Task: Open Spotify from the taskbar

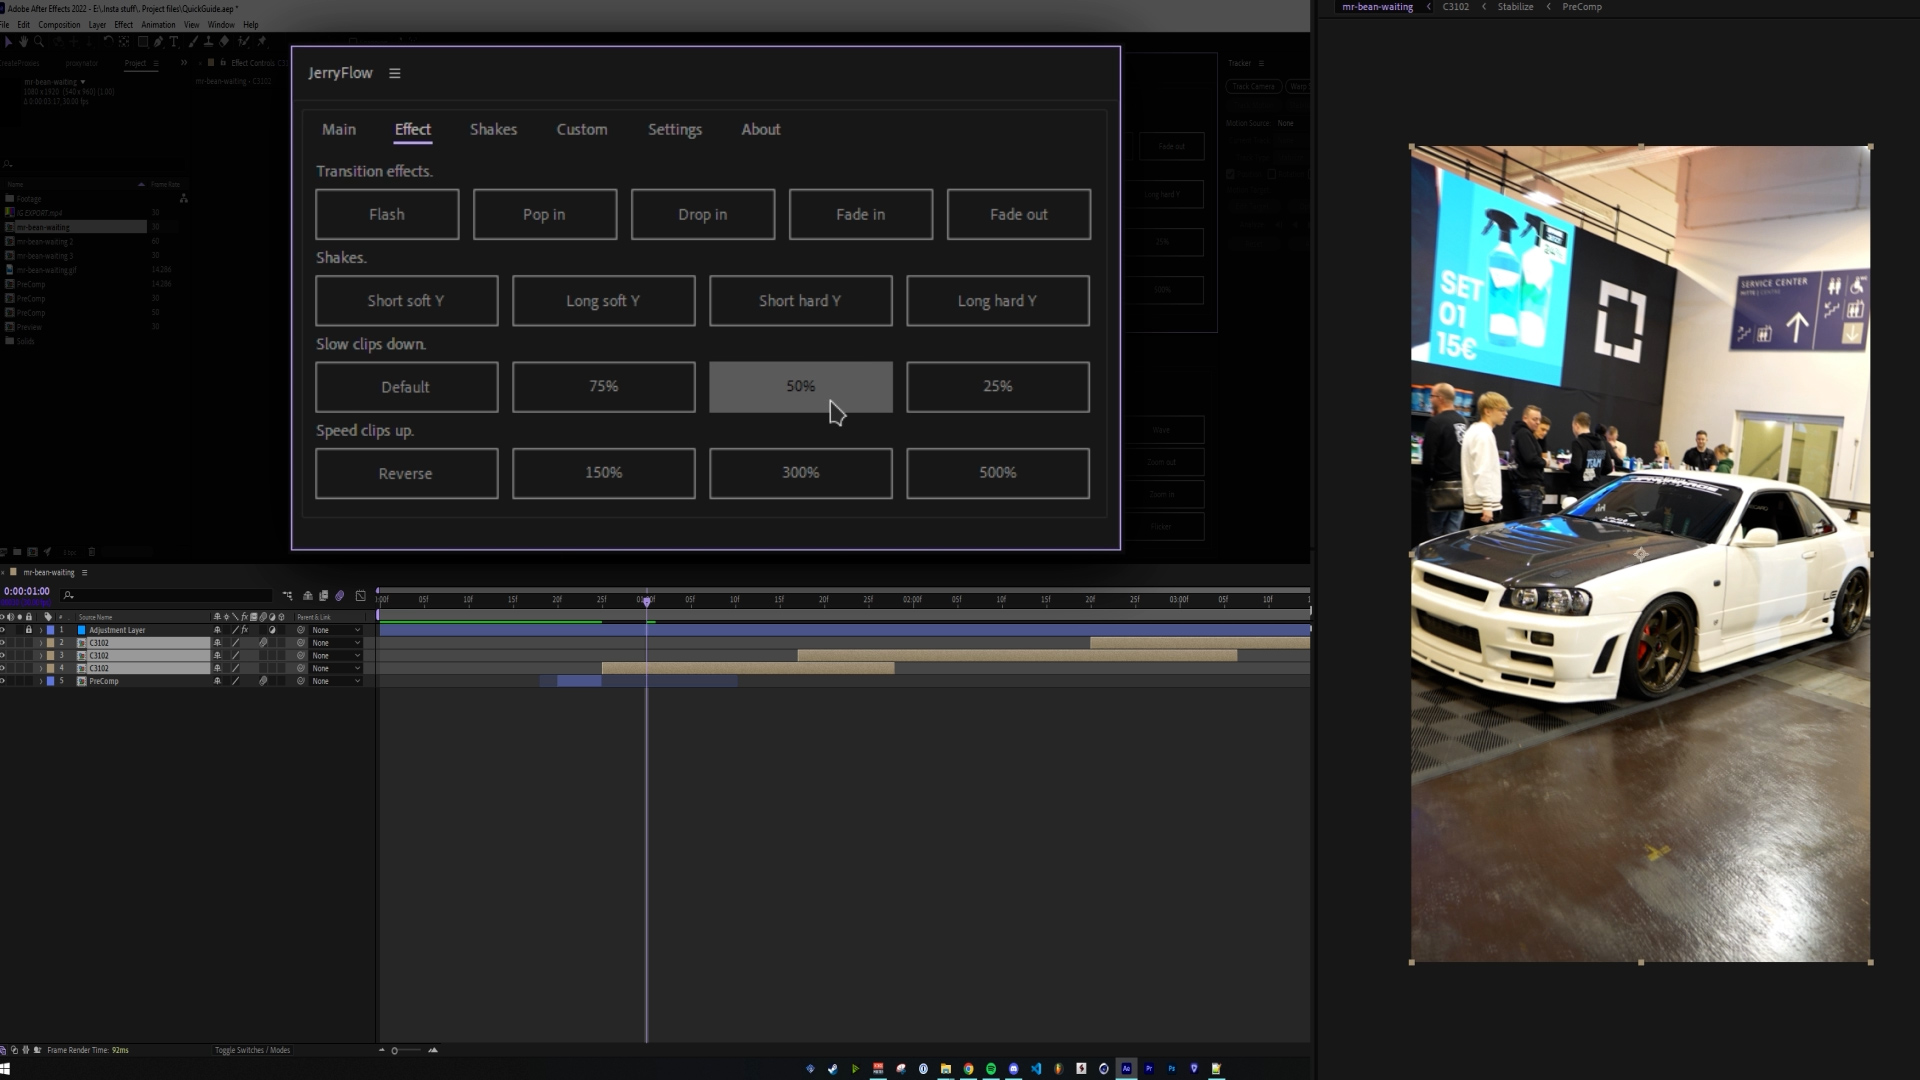Action: (991, 1068)
